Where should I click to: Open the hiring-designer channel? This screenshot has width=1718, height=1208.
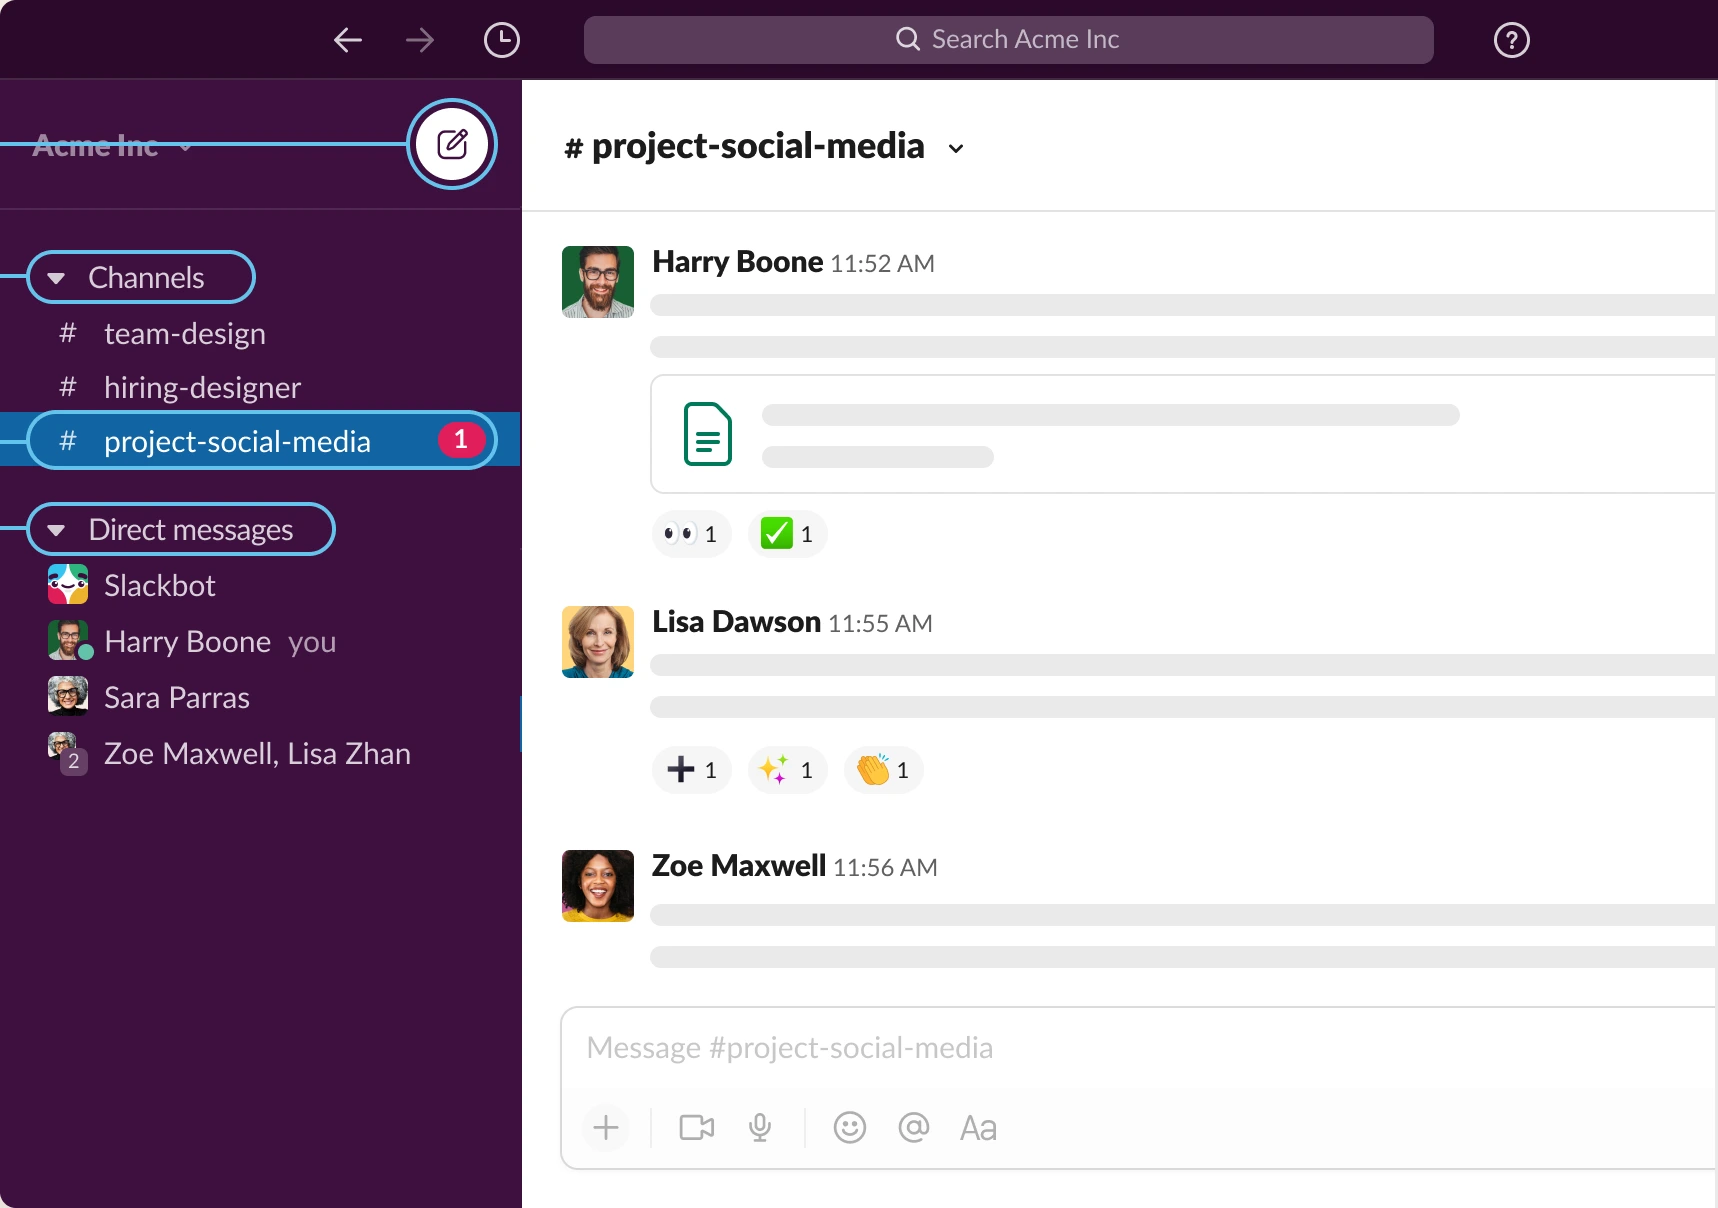[x=260, y=388]
